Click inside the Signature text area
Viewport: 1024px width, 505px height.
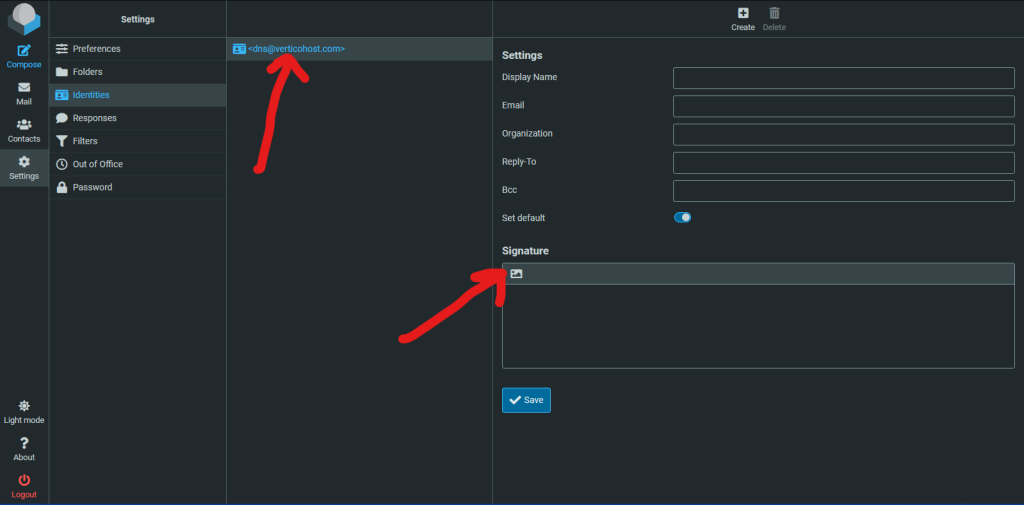(759, 325)
